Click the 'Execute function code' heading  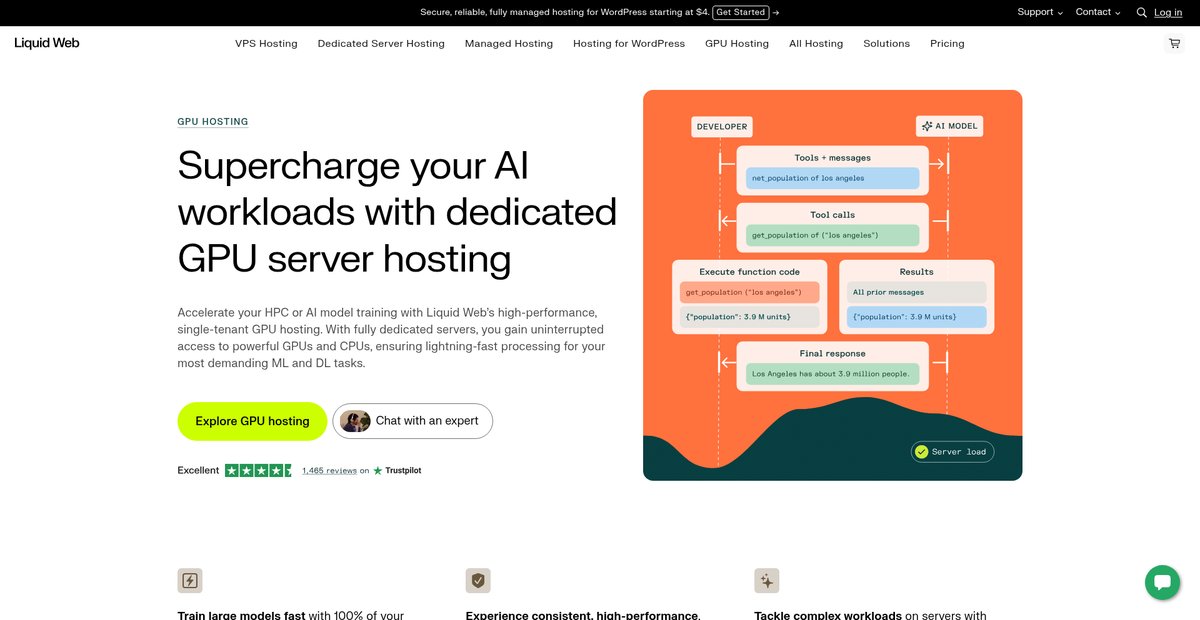point(749,272)
